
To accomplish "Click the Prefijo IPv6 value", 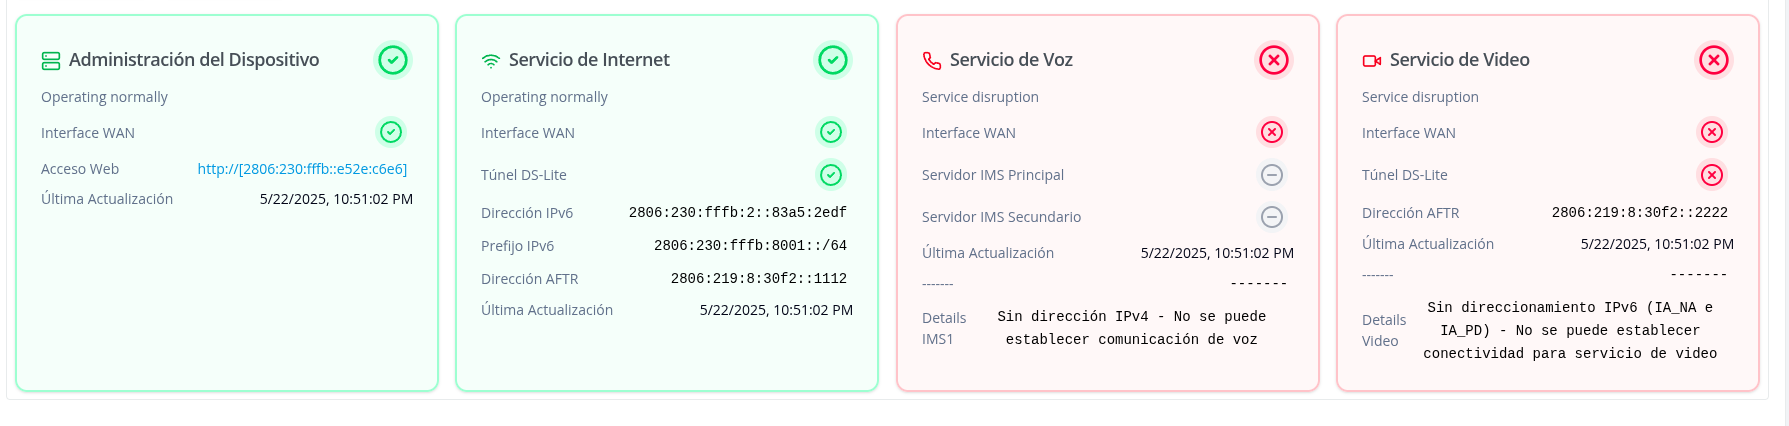I will point(750,245).
